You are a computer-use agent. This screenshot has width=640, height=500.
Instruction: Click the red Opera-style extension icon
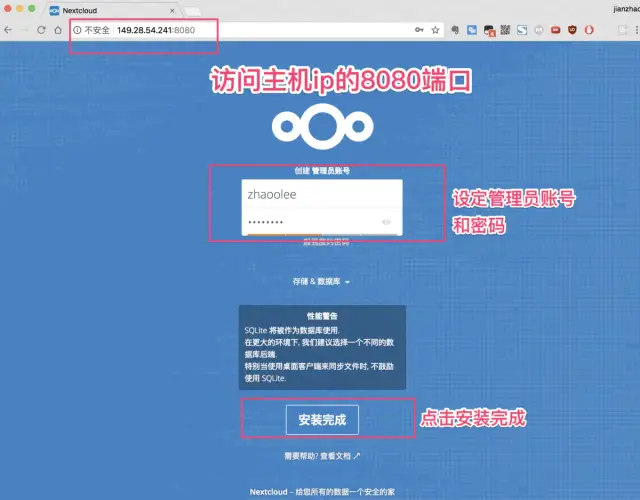click(590, 30)
